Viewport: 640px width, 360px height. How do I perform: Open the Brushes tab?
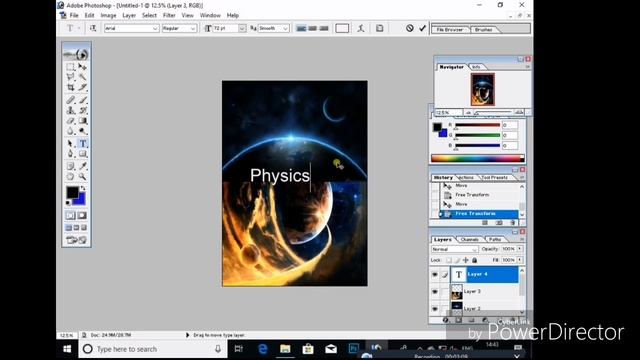pyautogui.click(x=484, y=29)
